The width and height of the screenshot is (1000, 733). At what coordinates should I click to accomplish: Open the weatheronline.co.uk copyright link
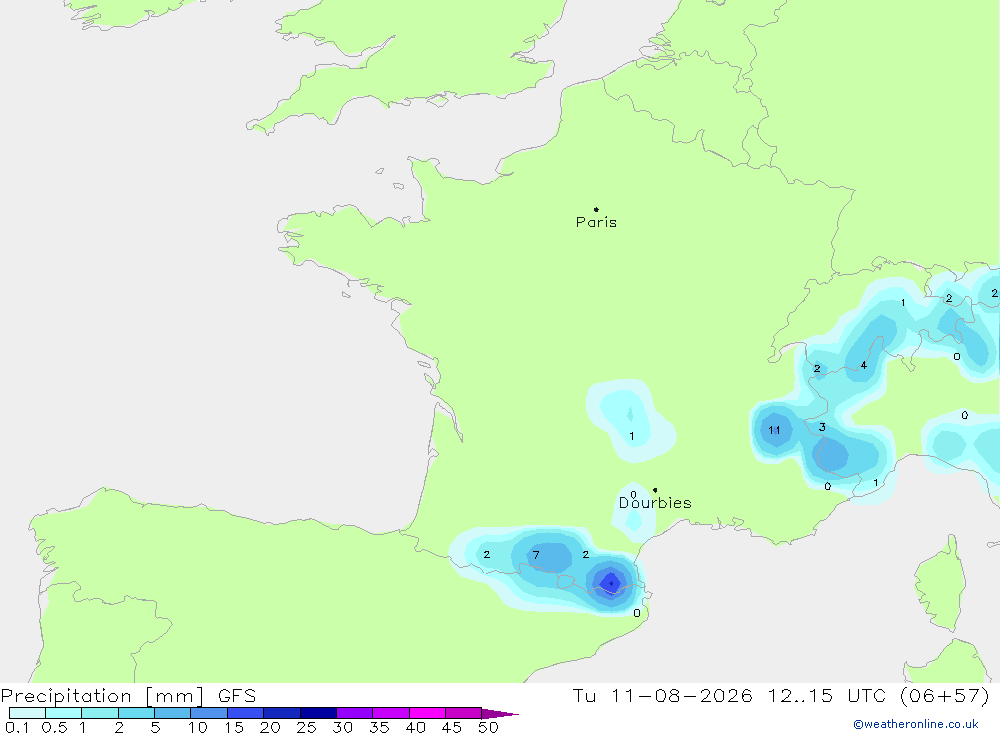point(916,724)
